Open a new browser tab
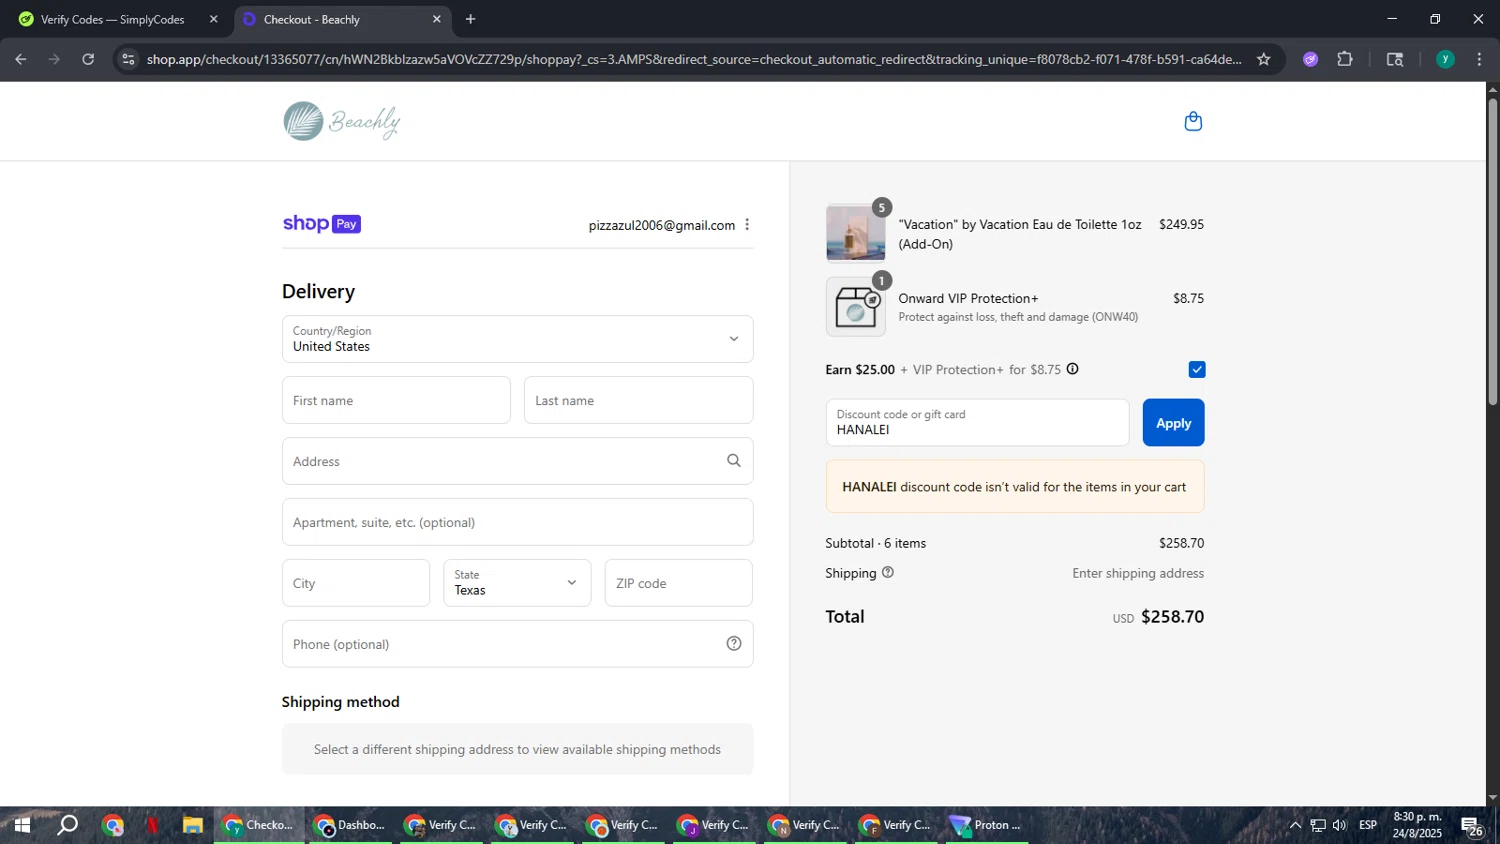The width and height of the screenshot is (1500, 844). coord(471,19)
